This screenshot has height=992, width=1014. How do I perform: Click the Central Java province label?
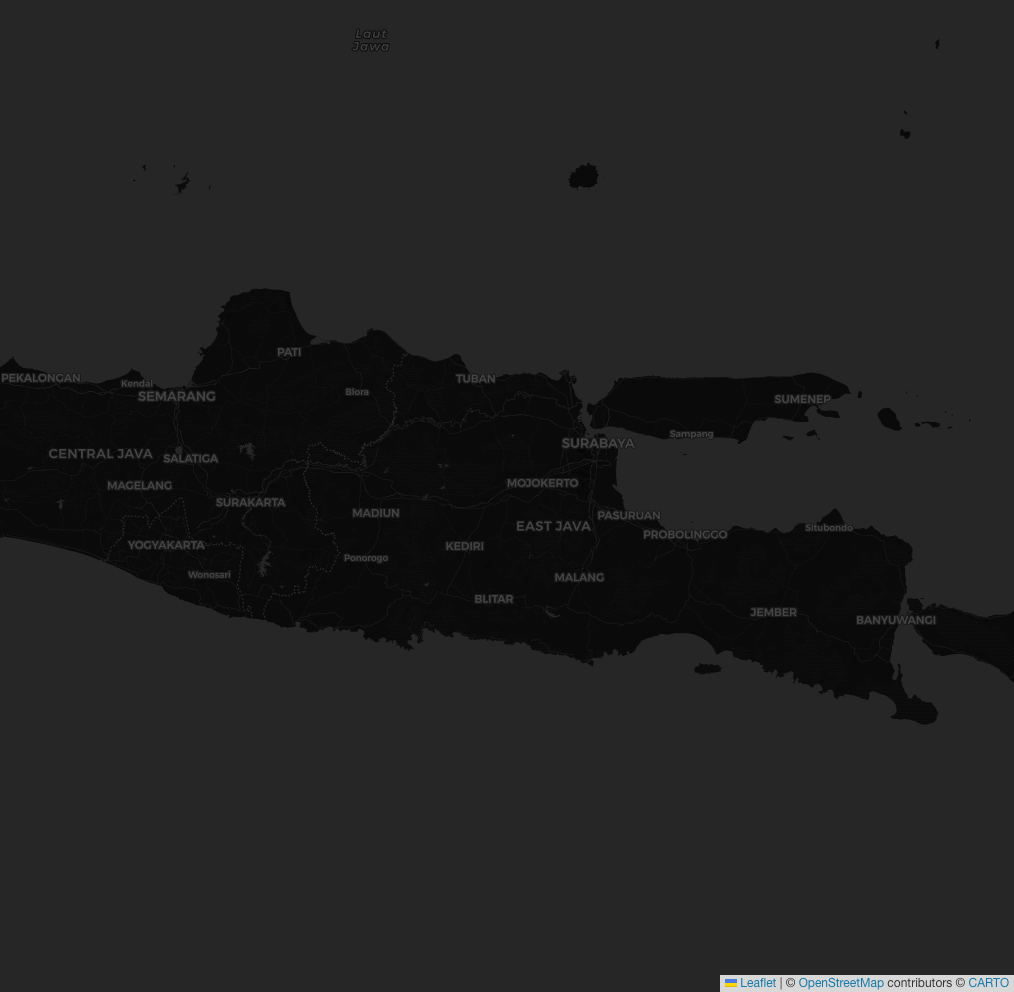[100, 454]
